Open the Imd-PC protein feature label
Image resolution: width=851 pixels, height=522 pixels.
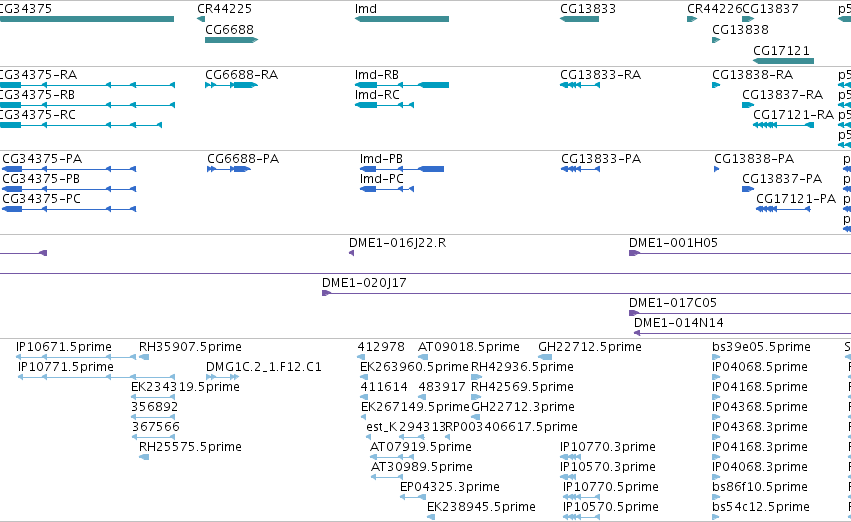382,179
